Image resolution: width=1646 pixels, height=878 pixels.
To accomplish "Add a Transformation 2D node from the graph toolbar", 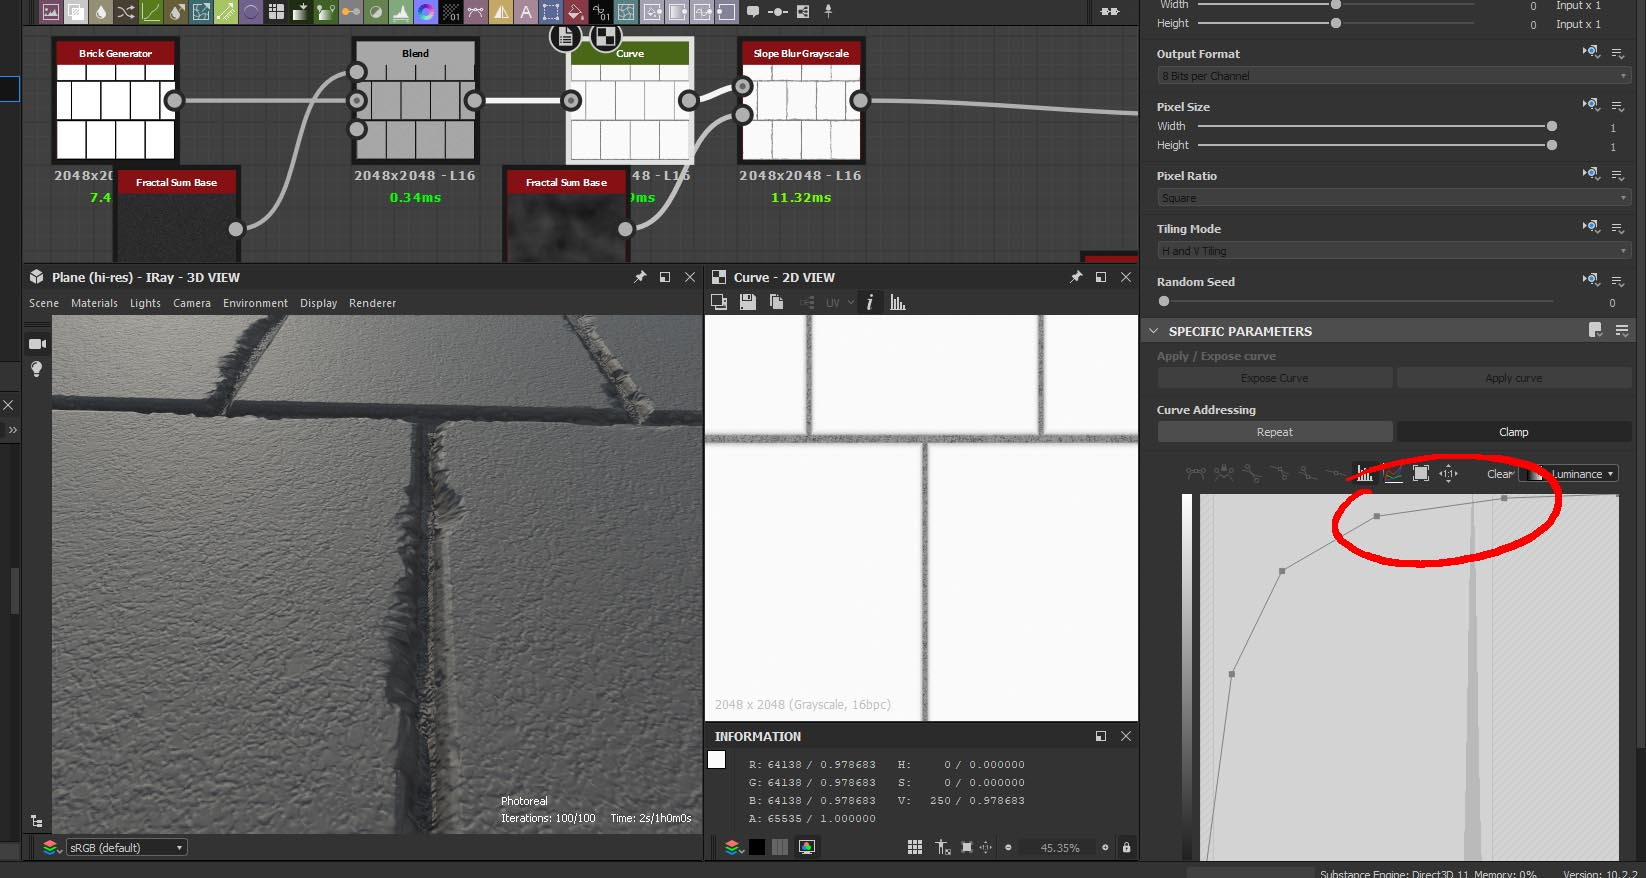I will click(551, 12).
